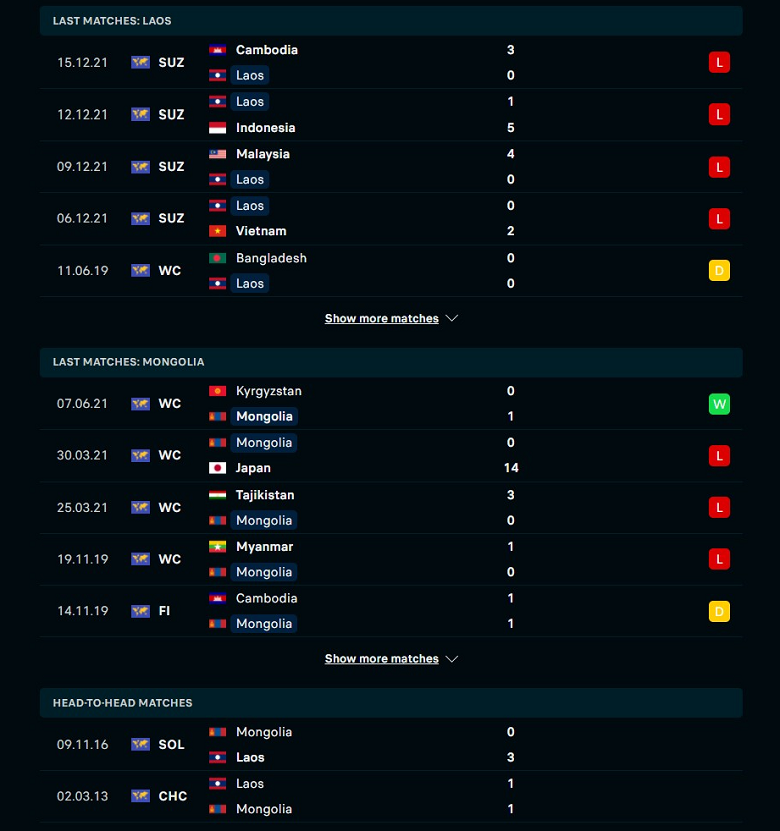Viewport: 780px width, 831px height.
Task: Click the chevron next to Mongolia's Show more matches
Action: (451, 659)
